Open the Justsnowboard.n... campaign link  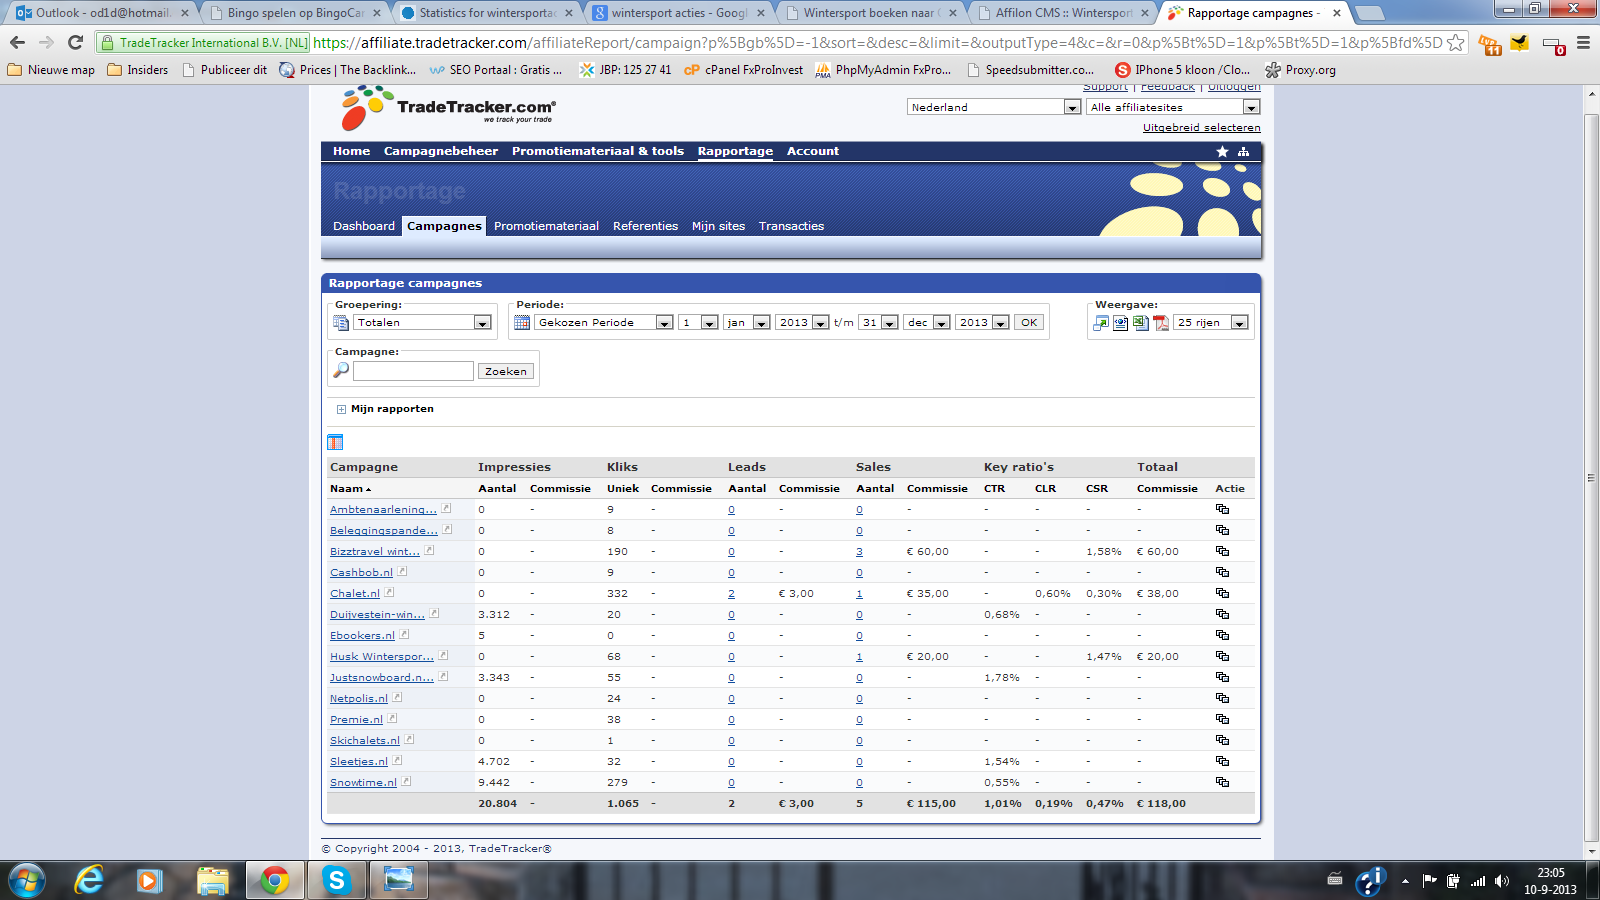pos(382,678)
